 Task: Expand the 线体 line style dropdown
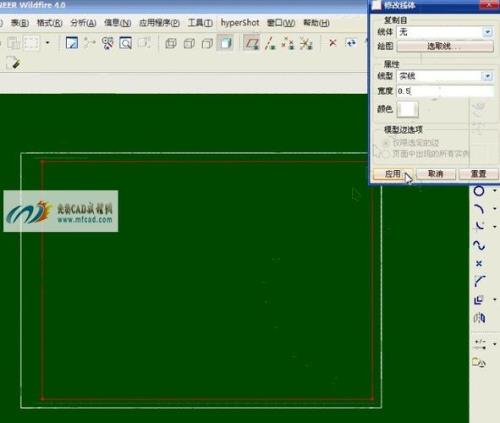pyautogui.click(x=488, y=32)
